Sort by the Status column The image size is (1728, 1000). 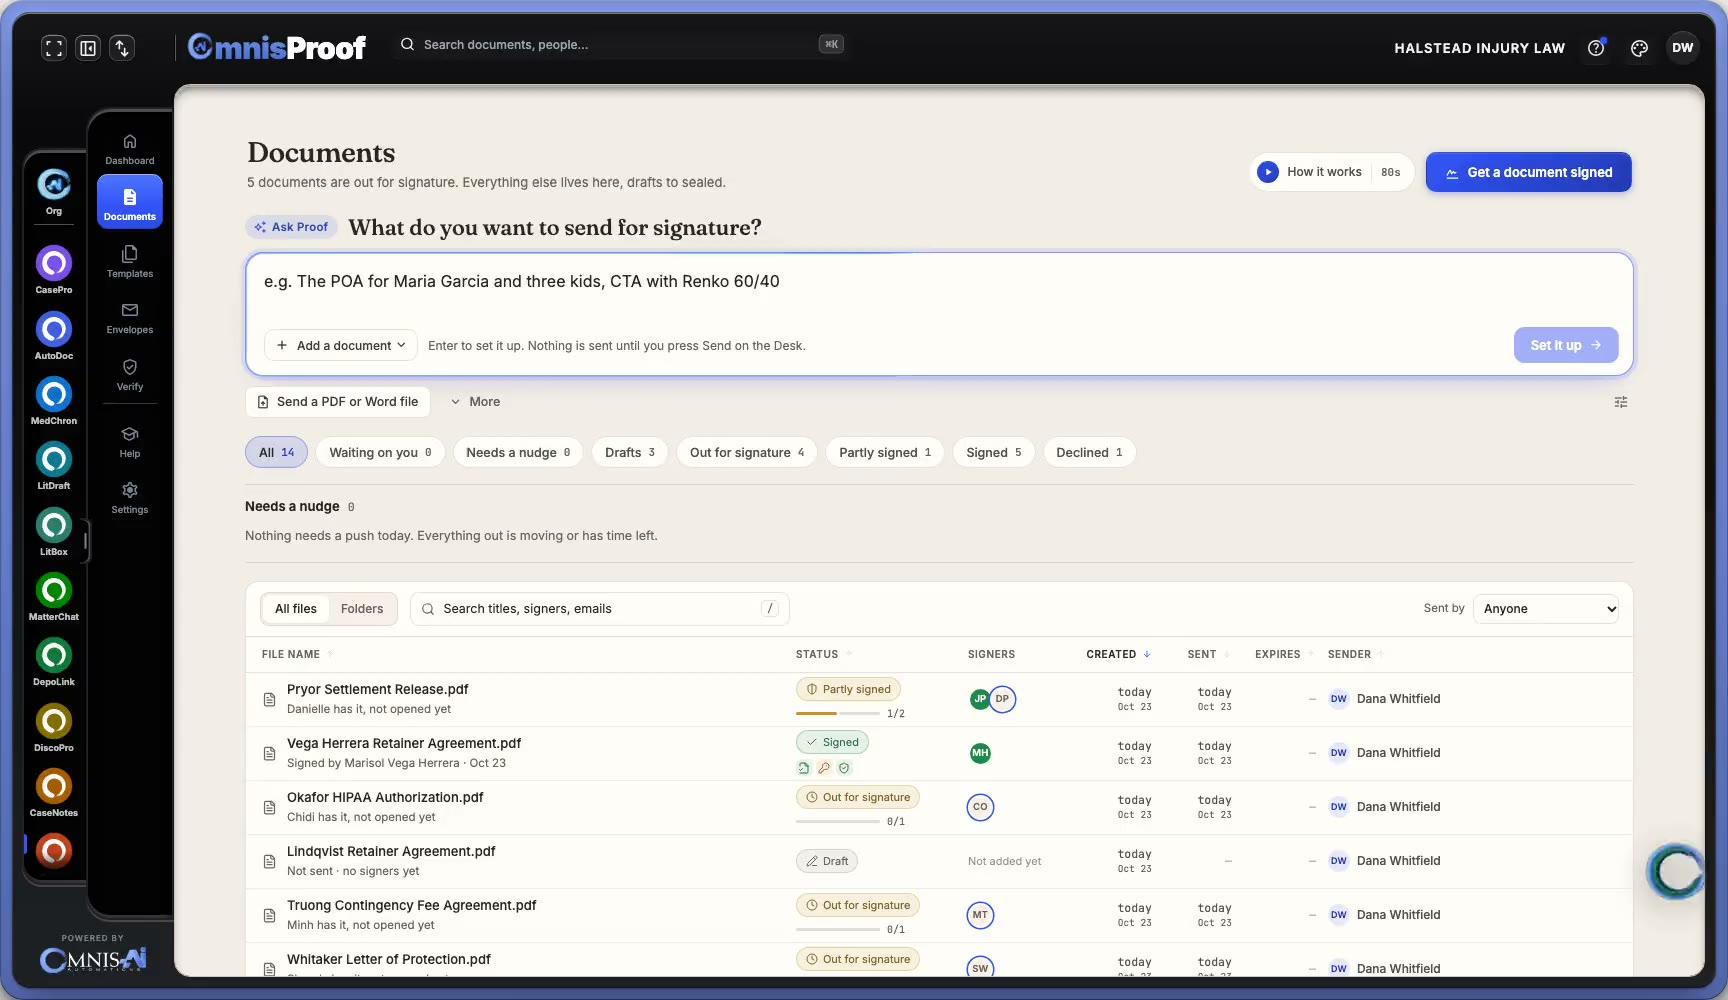click(x=824, y=654)
